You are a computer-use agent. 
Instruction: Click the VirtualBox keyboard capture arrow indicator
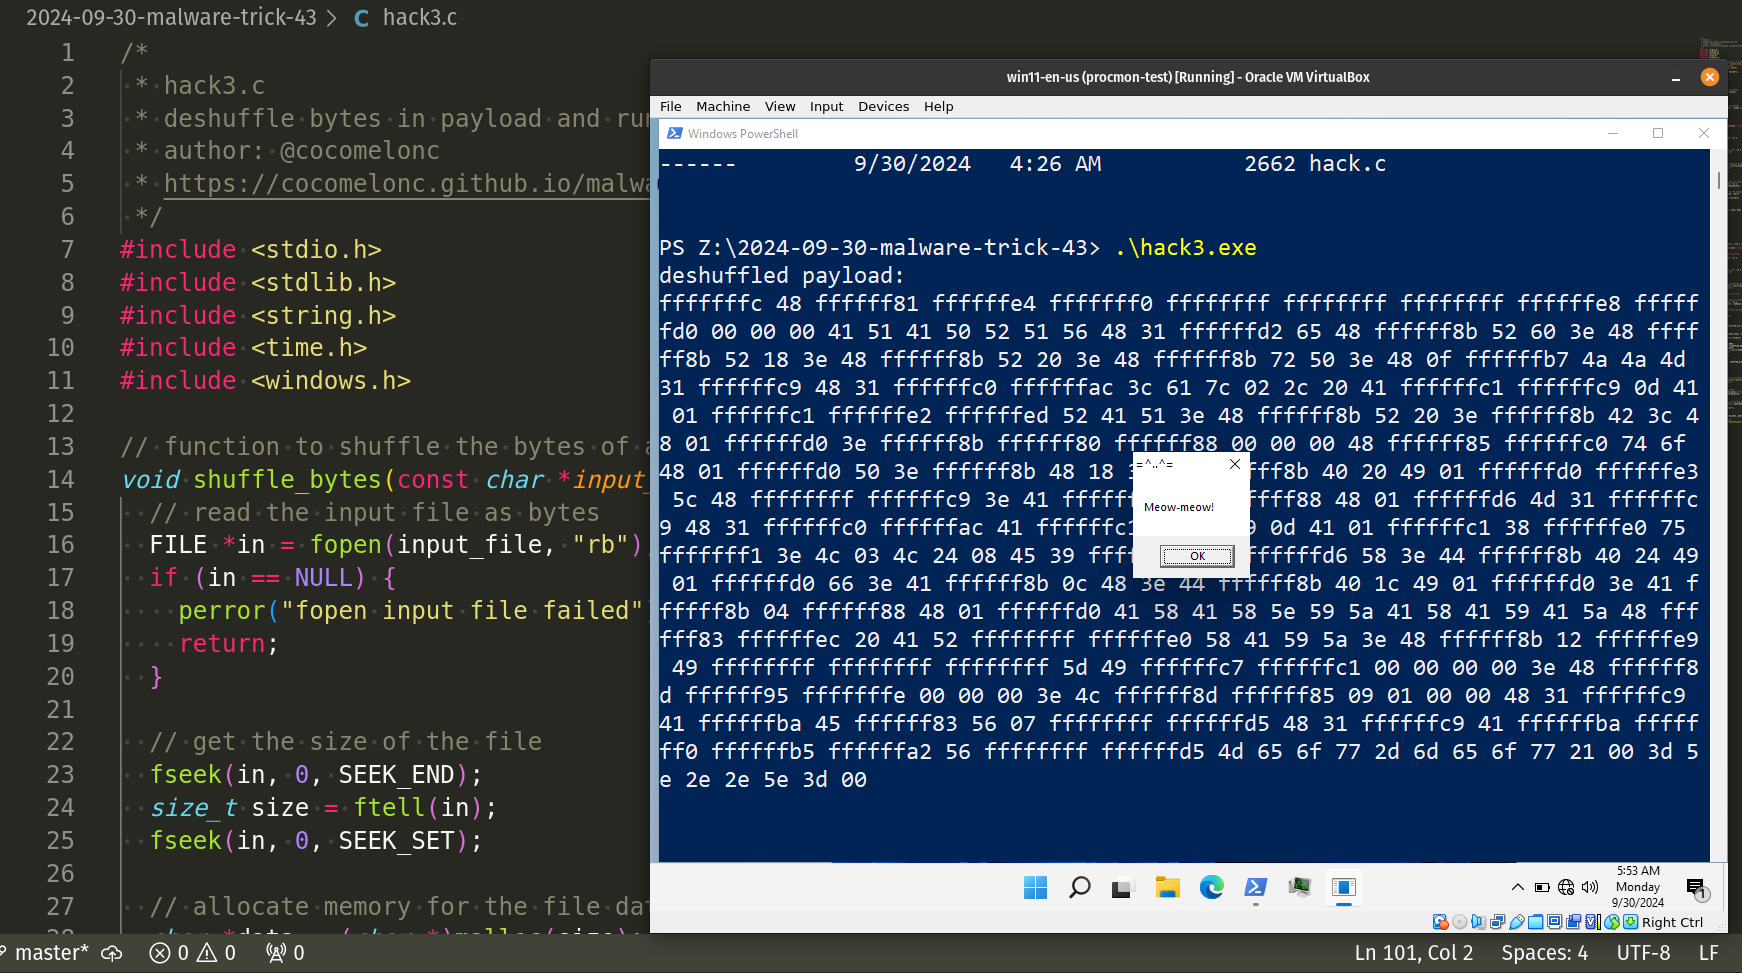click(1630, 922)
